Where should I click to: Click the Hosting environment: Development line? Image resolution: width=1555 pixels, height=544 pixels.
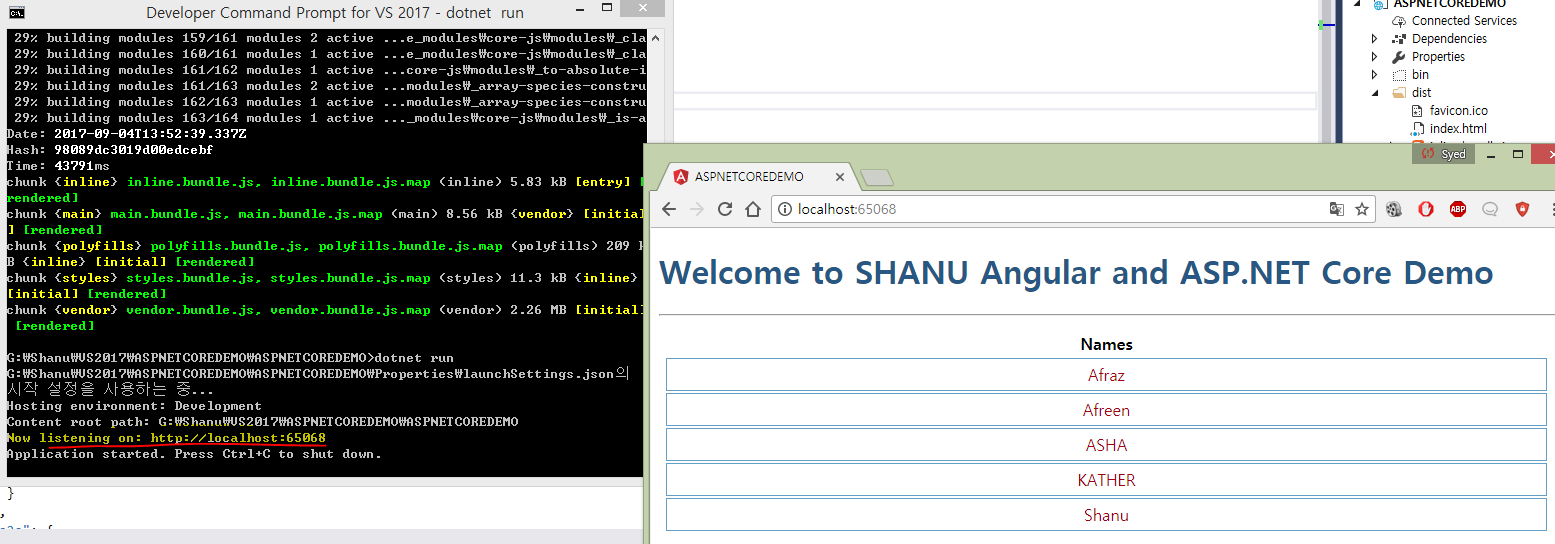[134, 406]
